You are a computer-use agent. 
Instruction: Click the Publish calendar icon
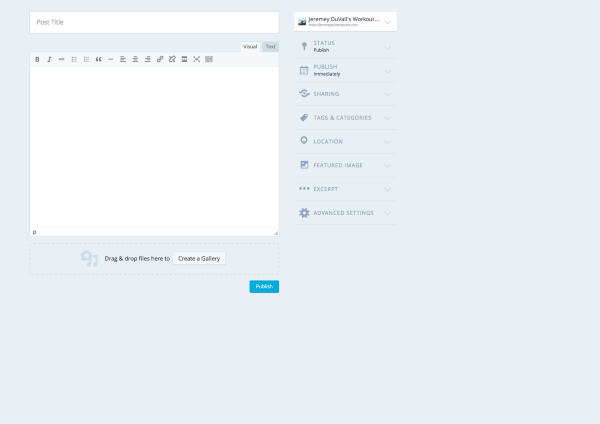tap(304, 70)
